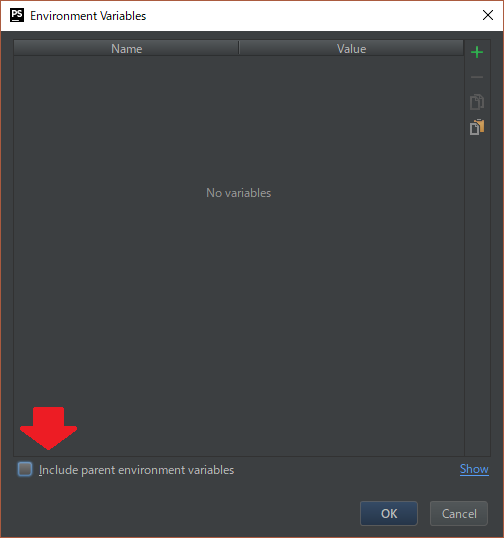Open the Show parent variables link
This screenshot has width=504, height=538.
[474, 469]
